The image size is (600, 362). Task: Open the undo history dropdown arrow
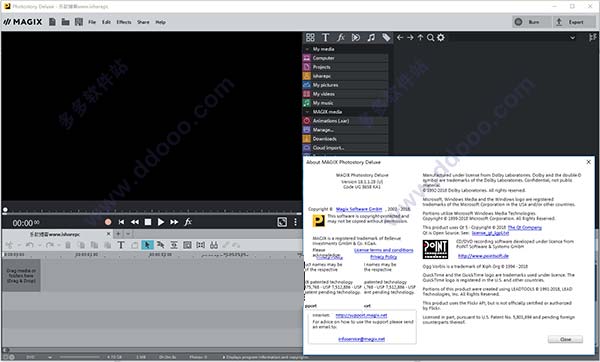(39, 245)
